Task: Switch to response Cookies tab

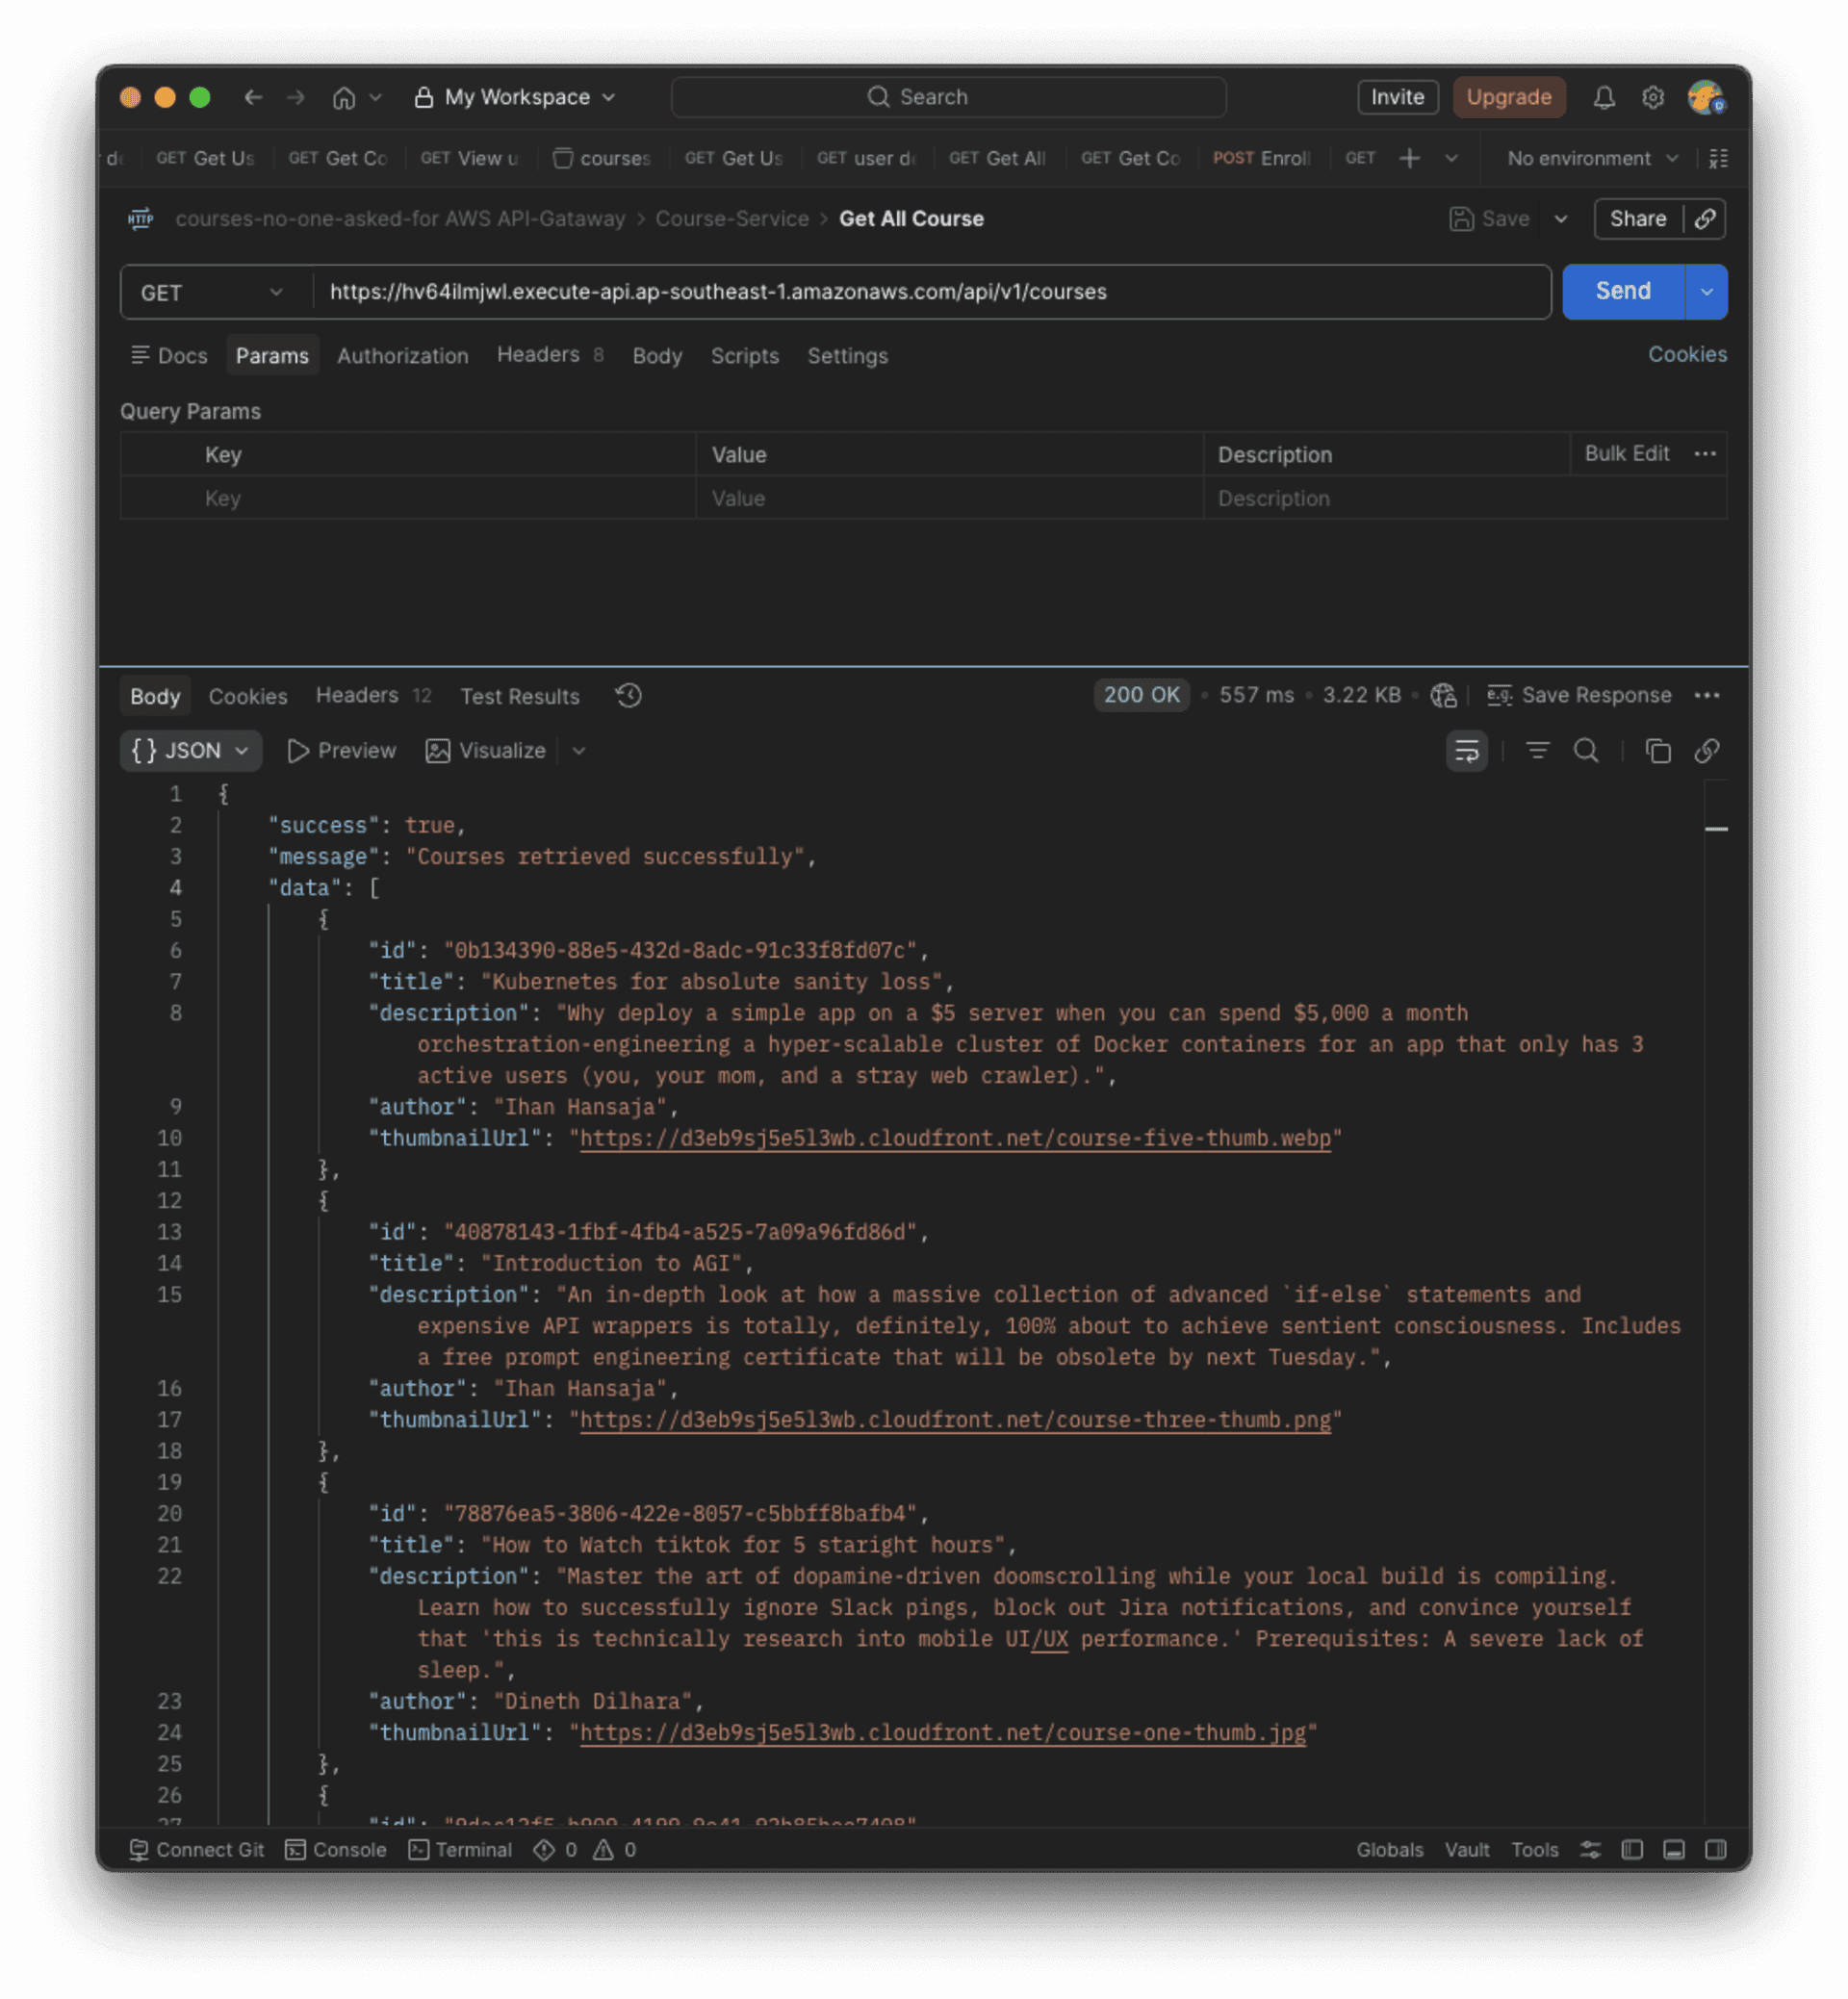Action: click(248, 696)
